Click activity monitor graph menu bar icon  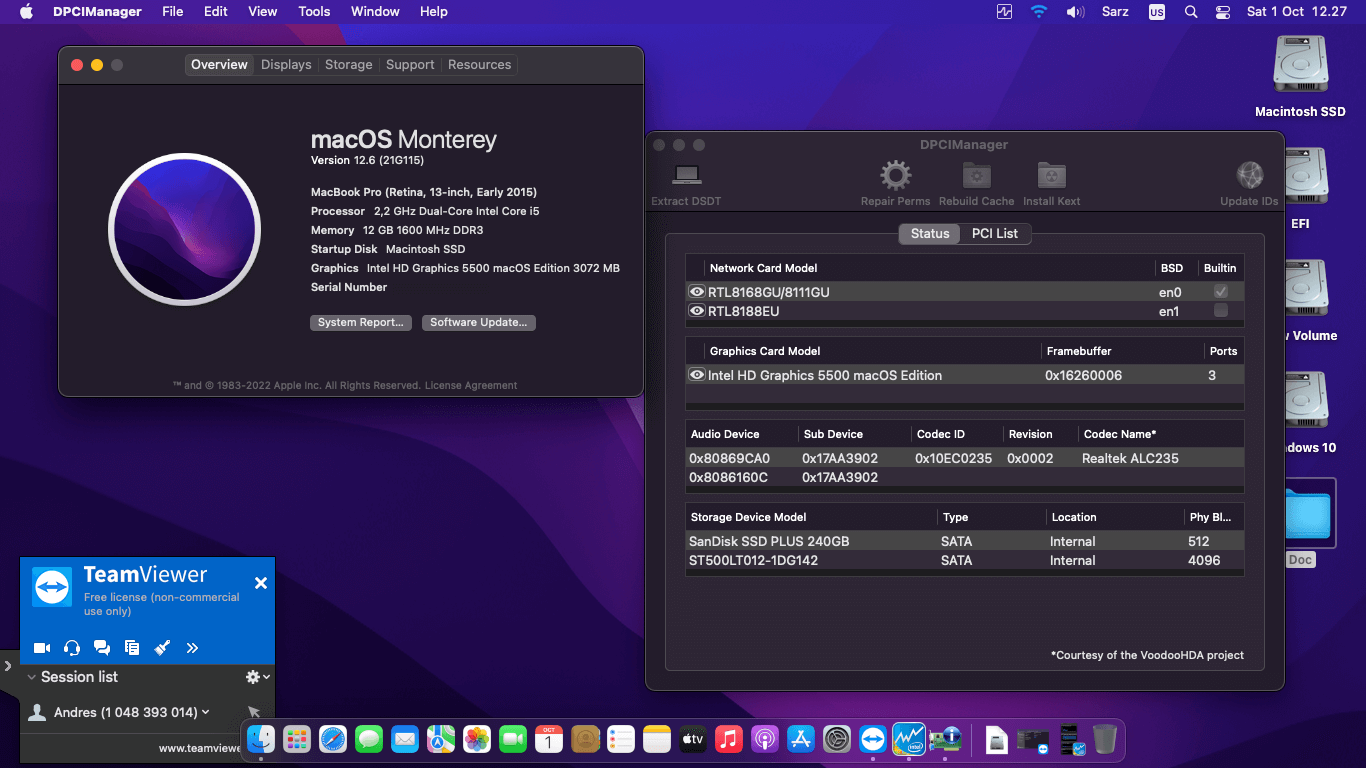point(1005,11)
